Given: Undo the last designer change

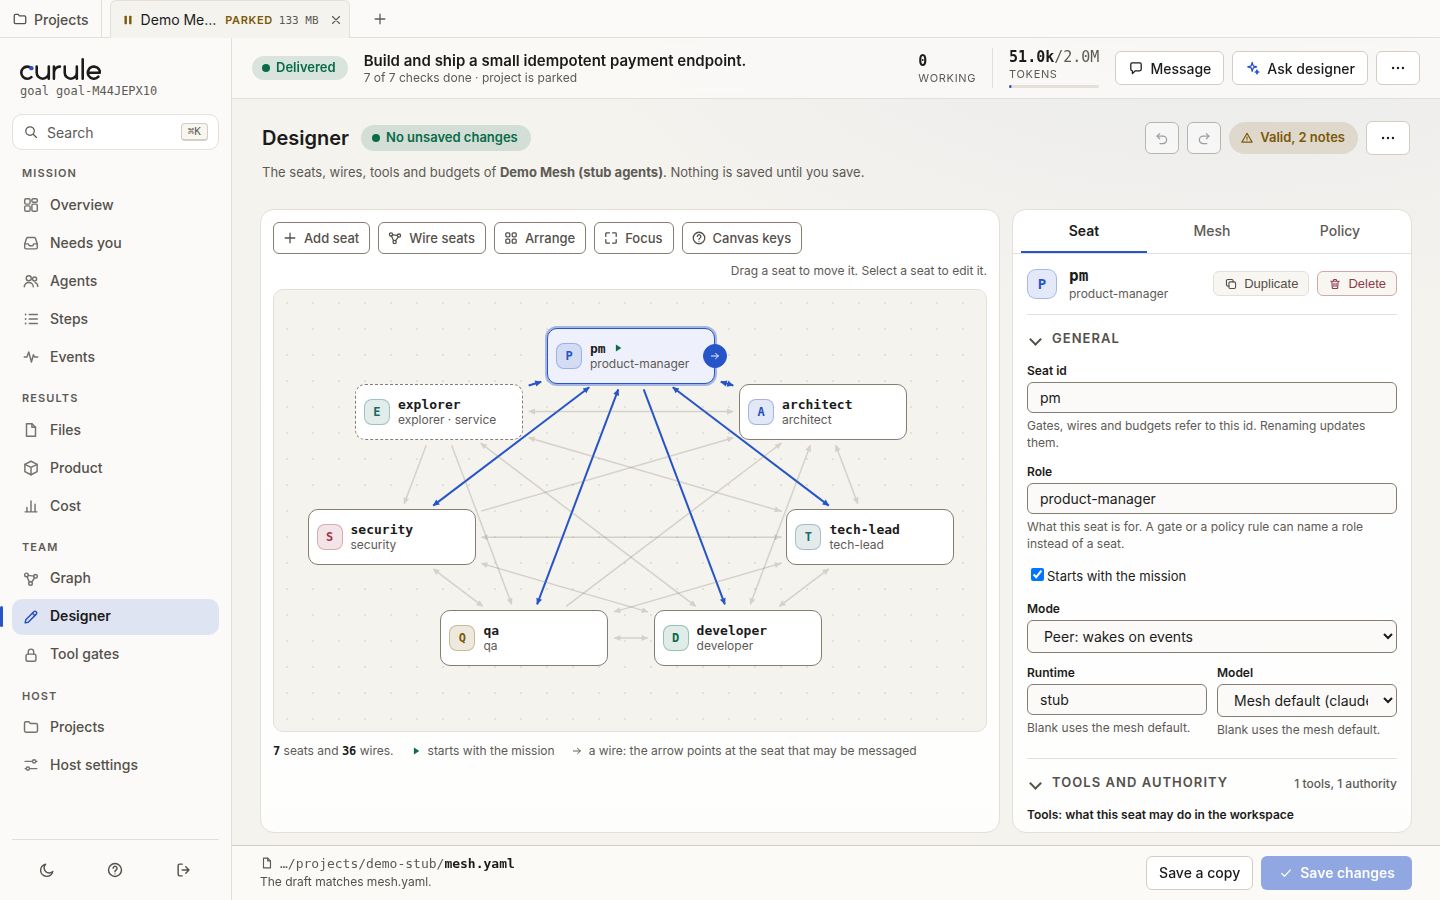Looking at the screenshot, I should tap(1162, 138).
